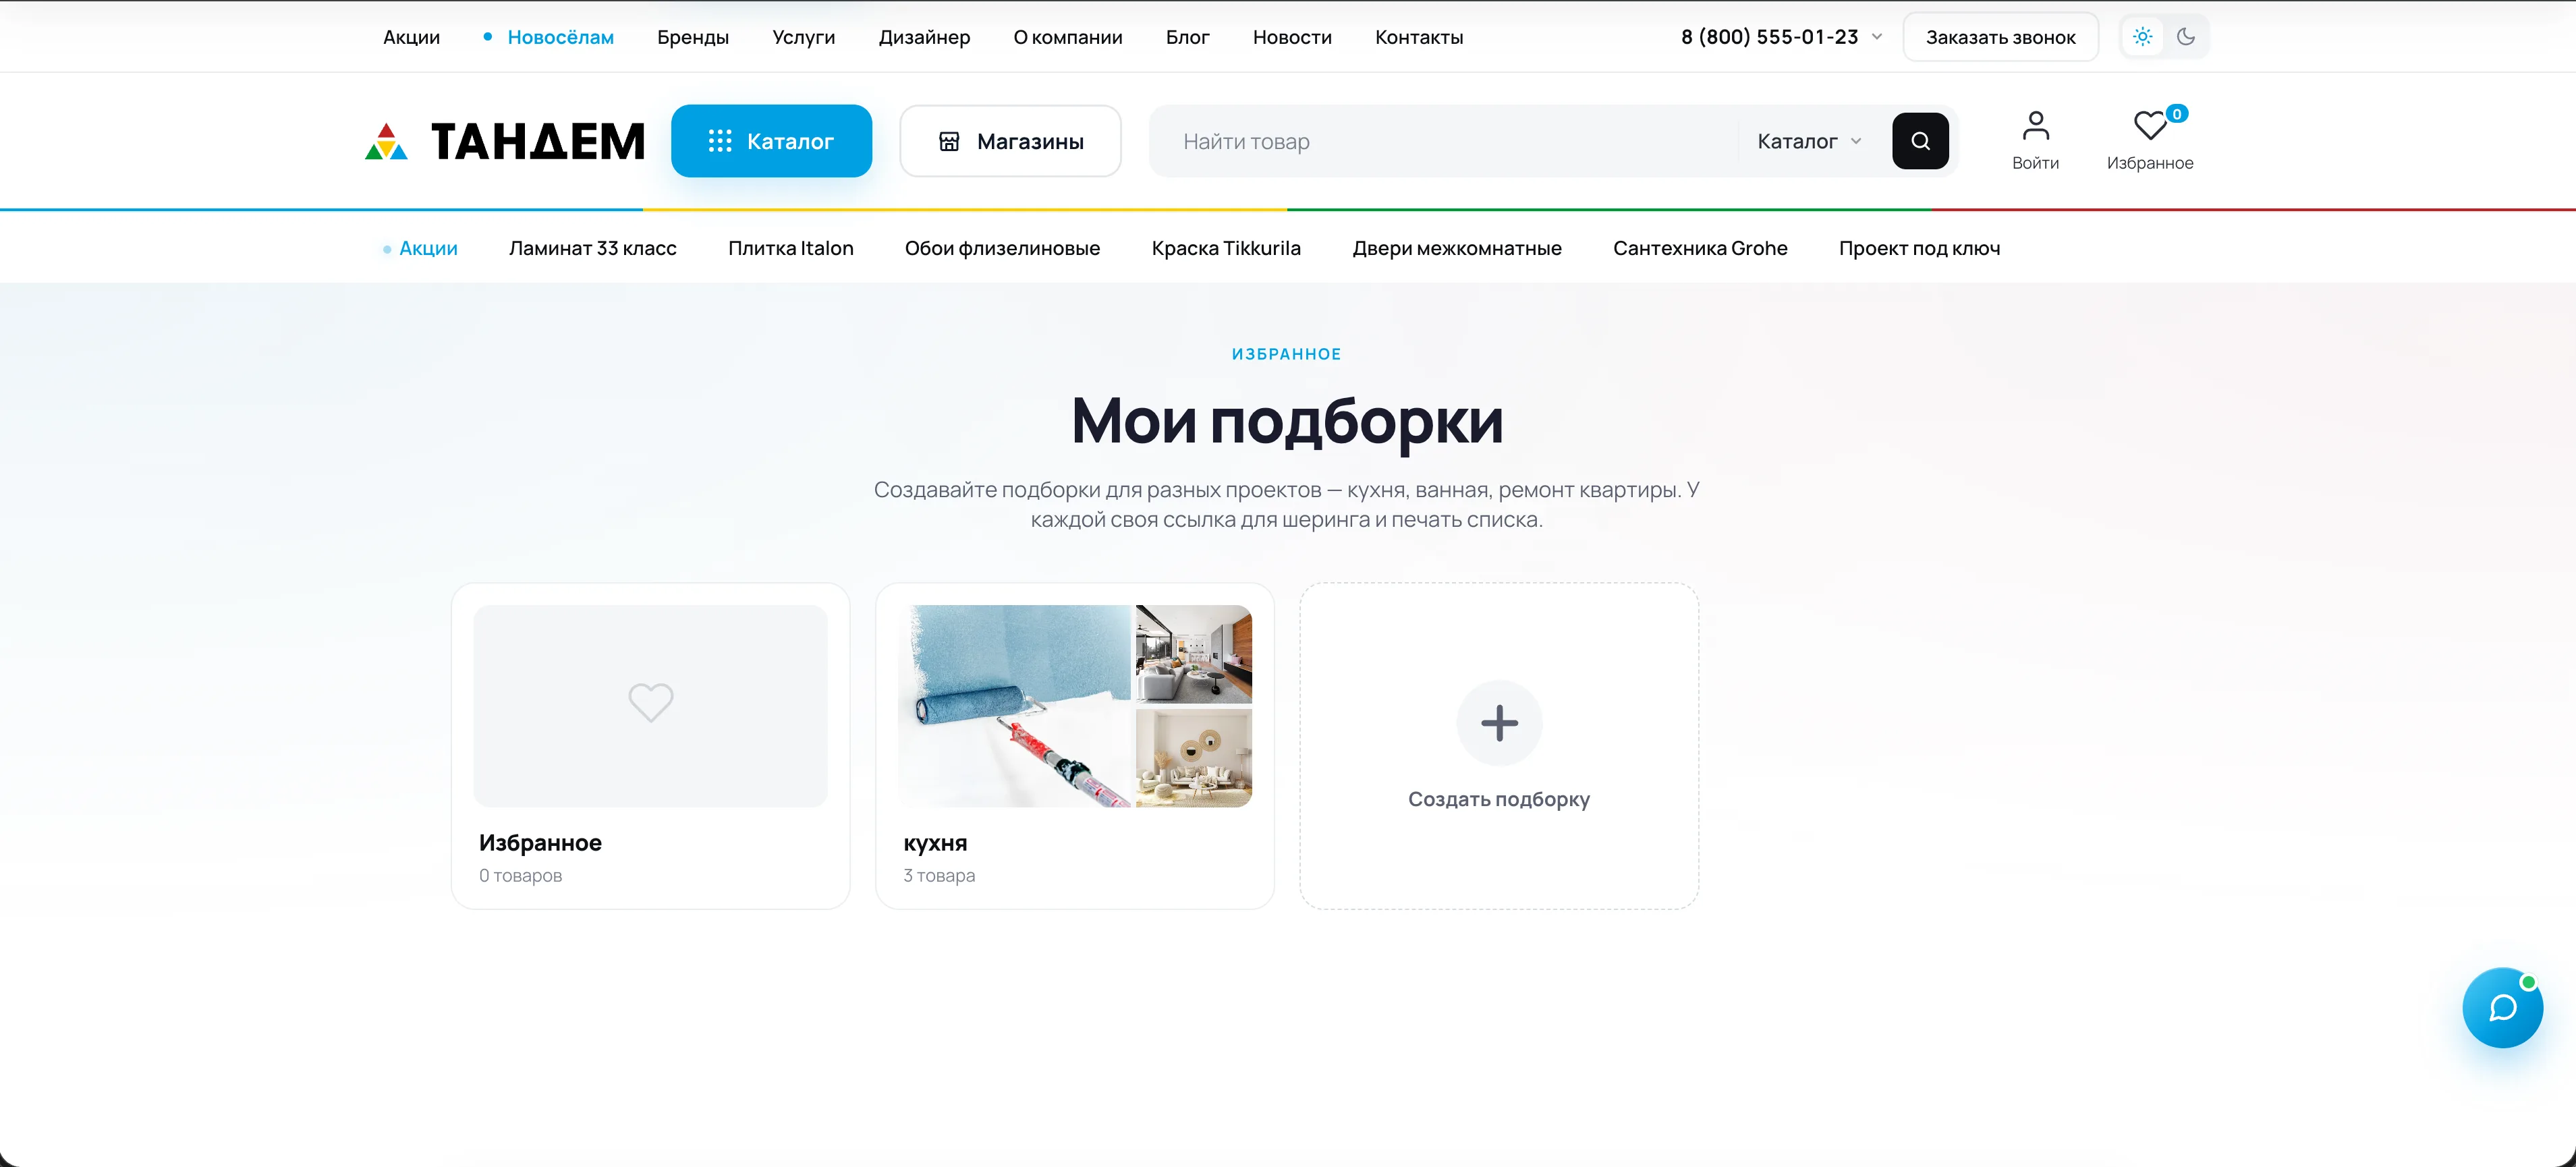Open Новости menu item
This screenshot has height=1167, width=2576.
[x=1292, y=37]
